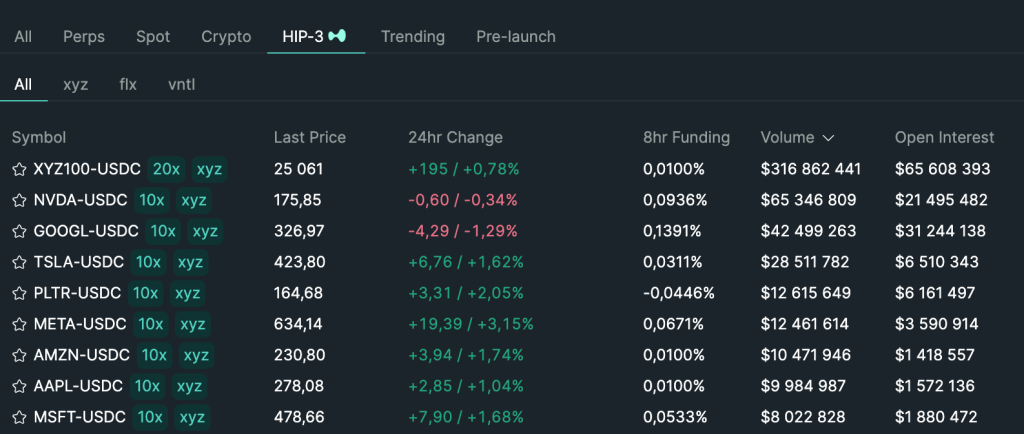The width and height of the screenshot is (1024, 434).
Task: Sort table by Open Interest column
Action: click(x=944, y=138)
